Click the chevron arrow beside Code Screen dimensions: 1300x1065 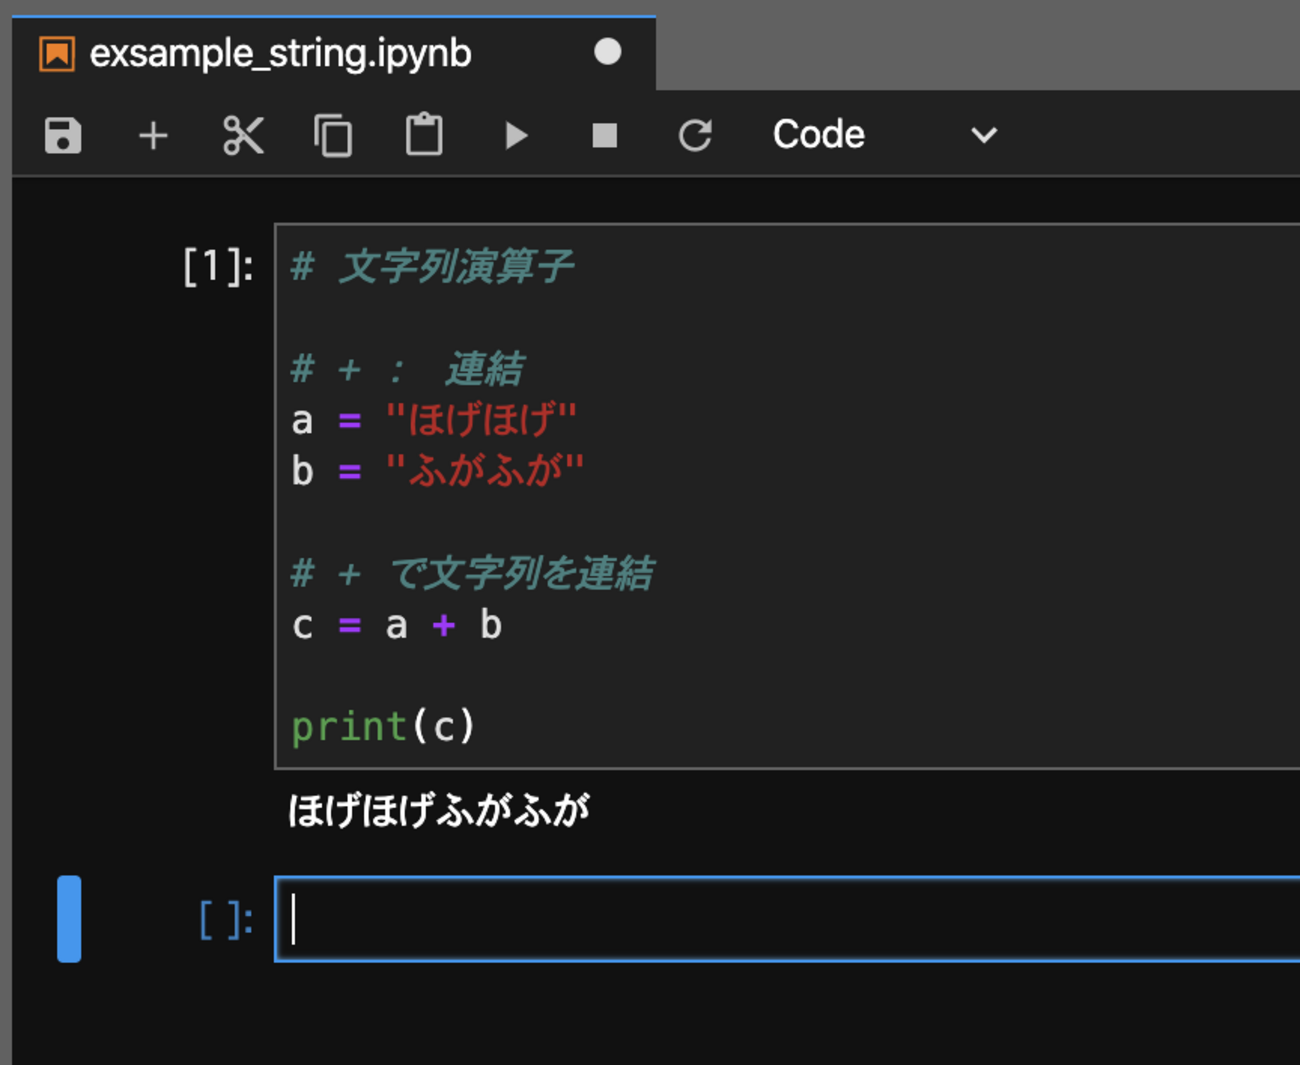[x=984, y=135]
